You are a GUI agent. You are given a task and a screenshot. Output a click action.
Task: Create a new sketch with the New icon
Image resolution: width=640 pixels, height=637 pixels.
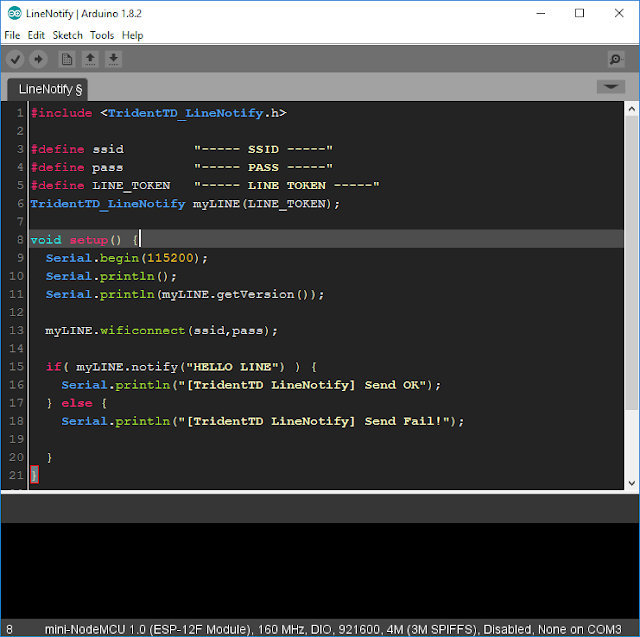(x=67, y=60)
